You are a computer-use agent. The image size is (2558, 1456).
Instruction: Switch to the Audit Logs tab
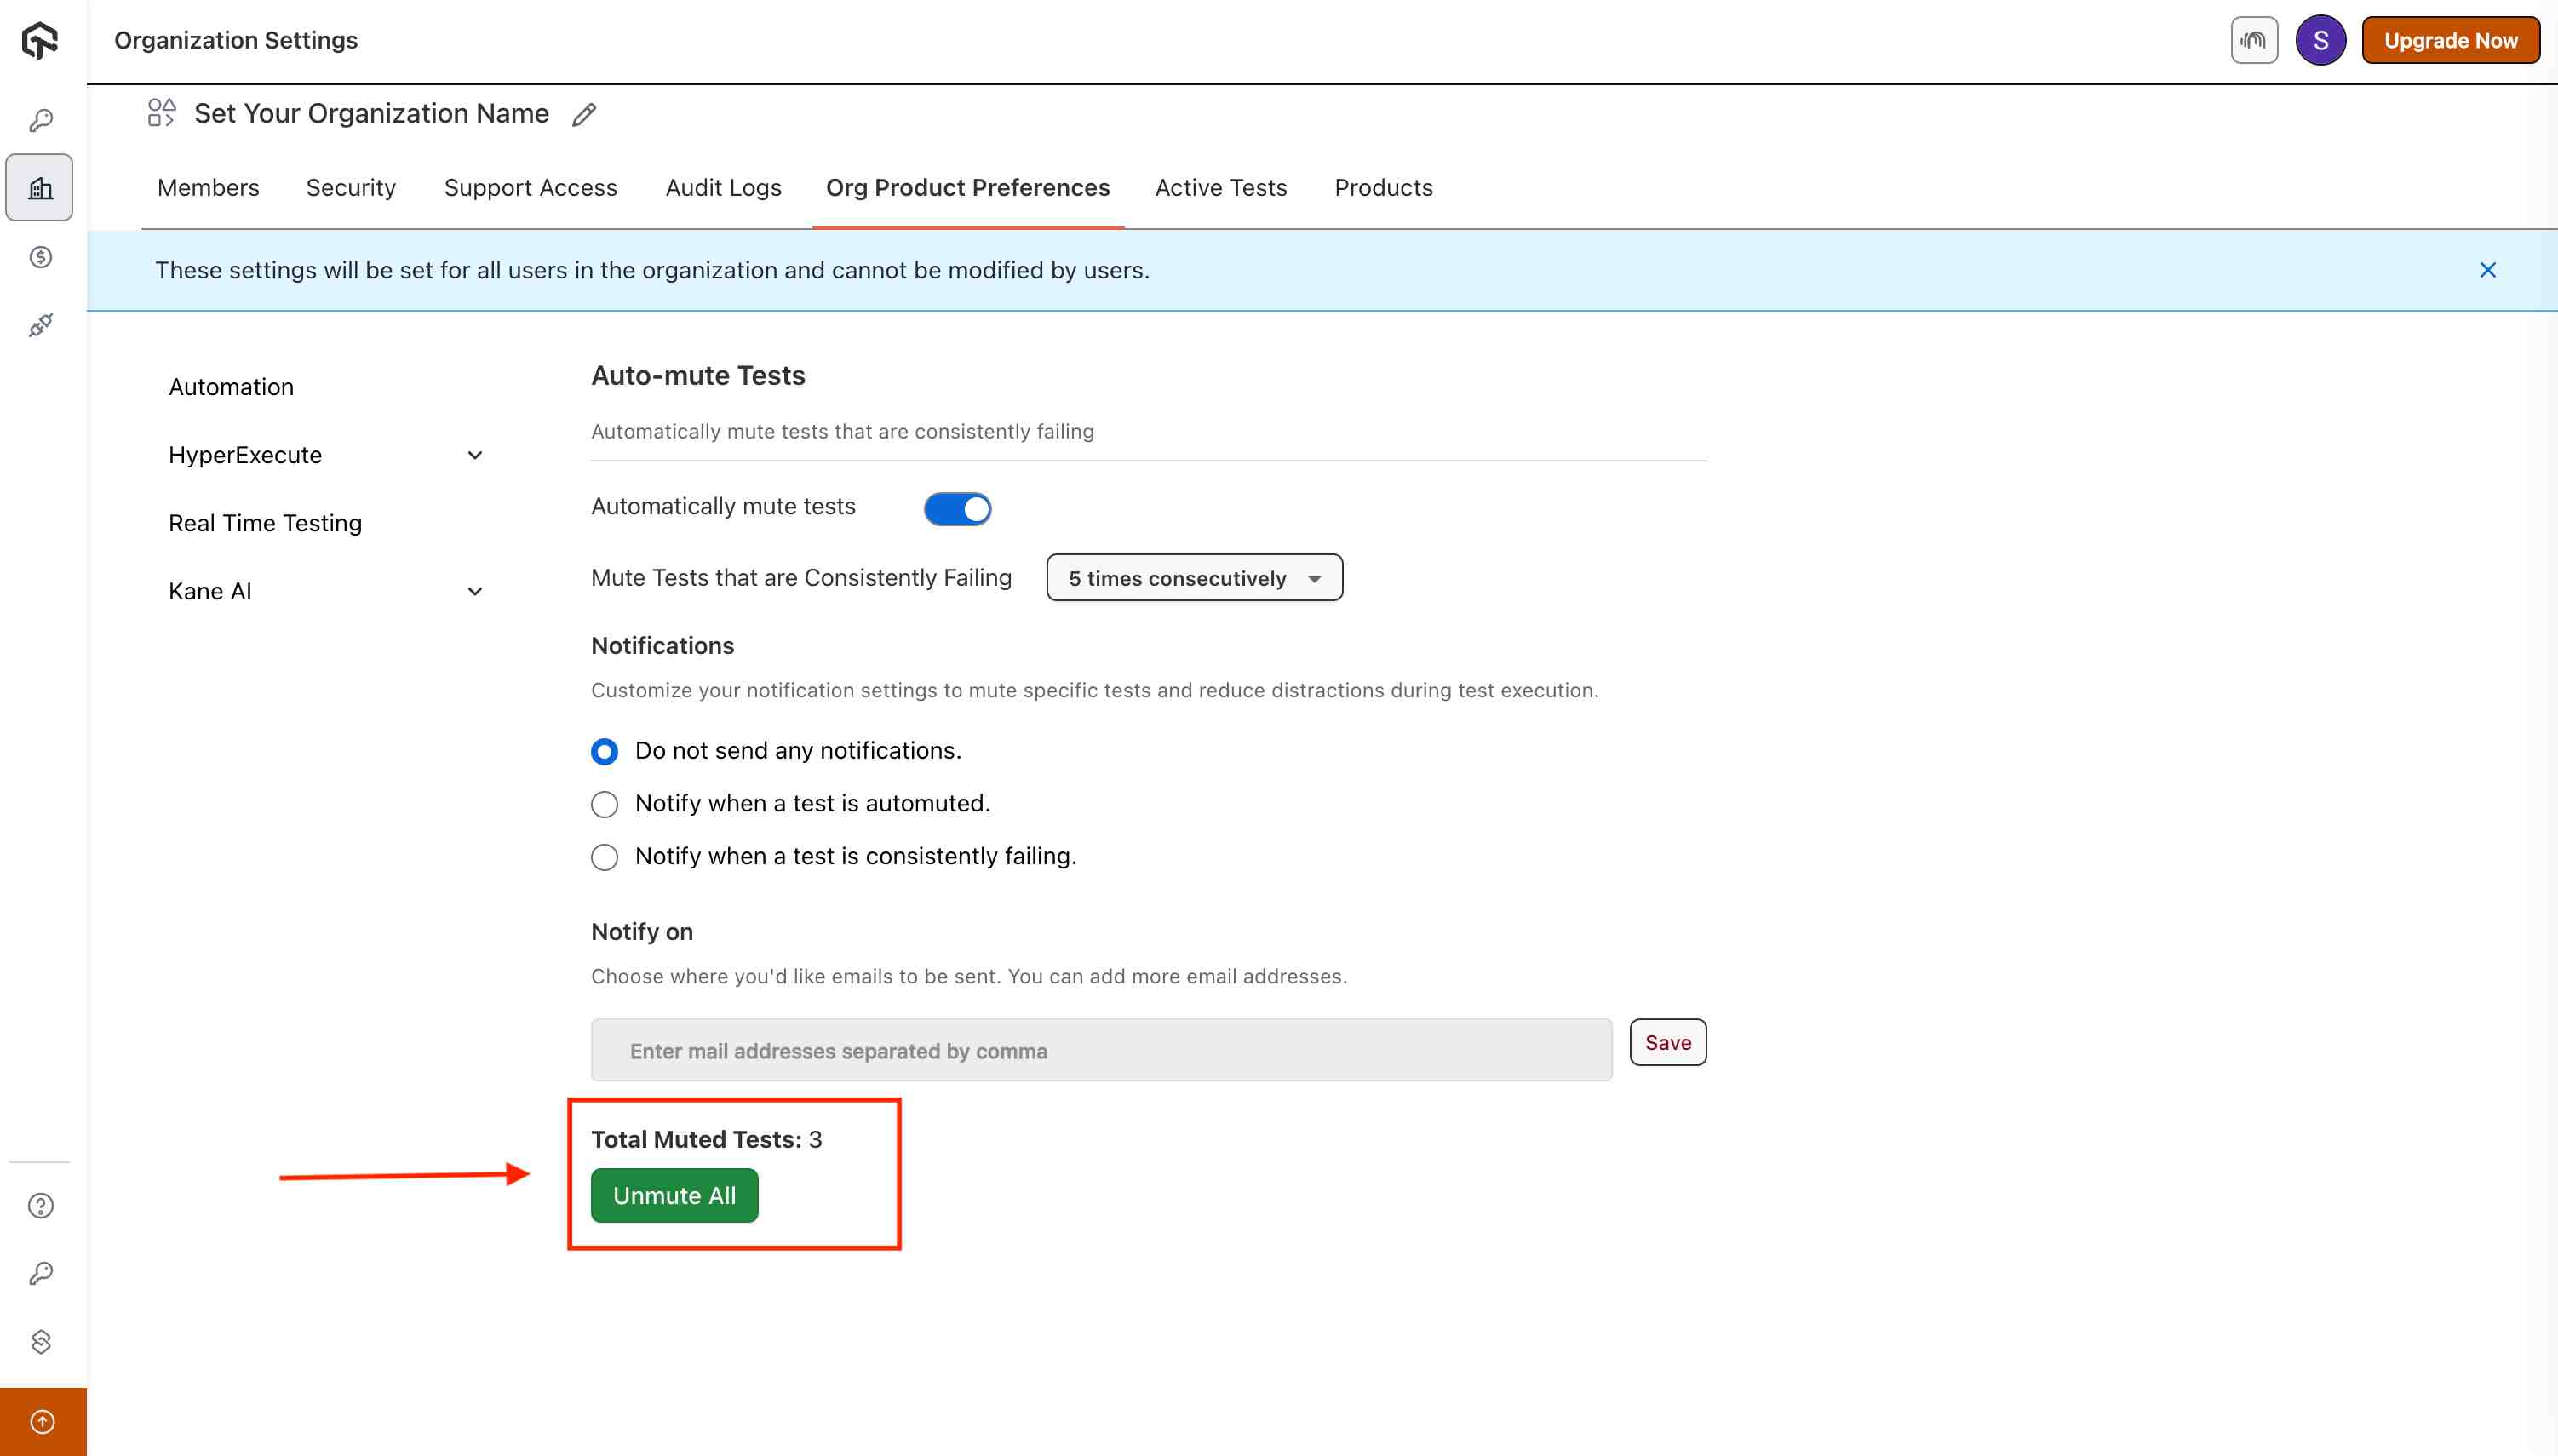pyautogui.click(x=723, y=188)
